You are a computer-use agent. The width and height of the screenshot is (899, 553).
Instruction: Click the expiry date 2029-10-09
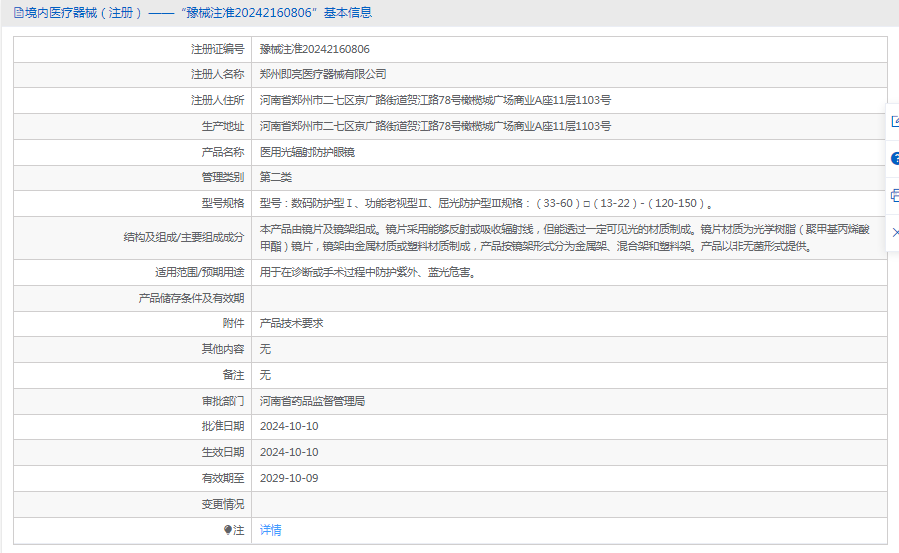point(288,478)
